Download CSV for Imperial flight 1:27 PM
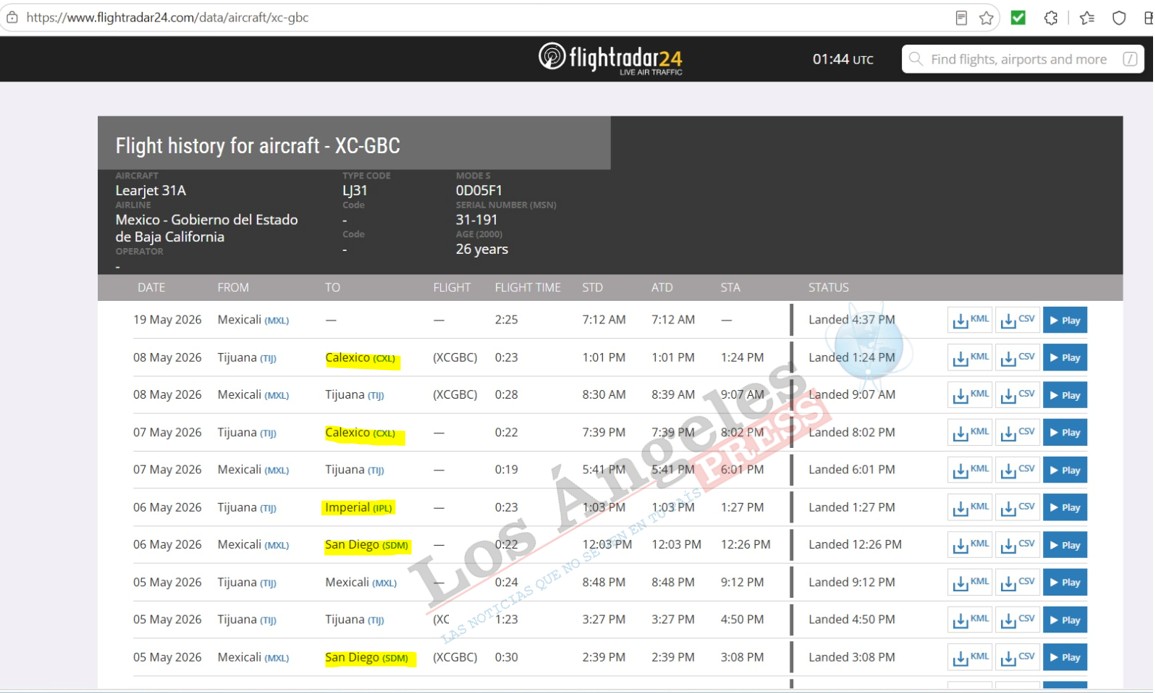 (1017, 507)
